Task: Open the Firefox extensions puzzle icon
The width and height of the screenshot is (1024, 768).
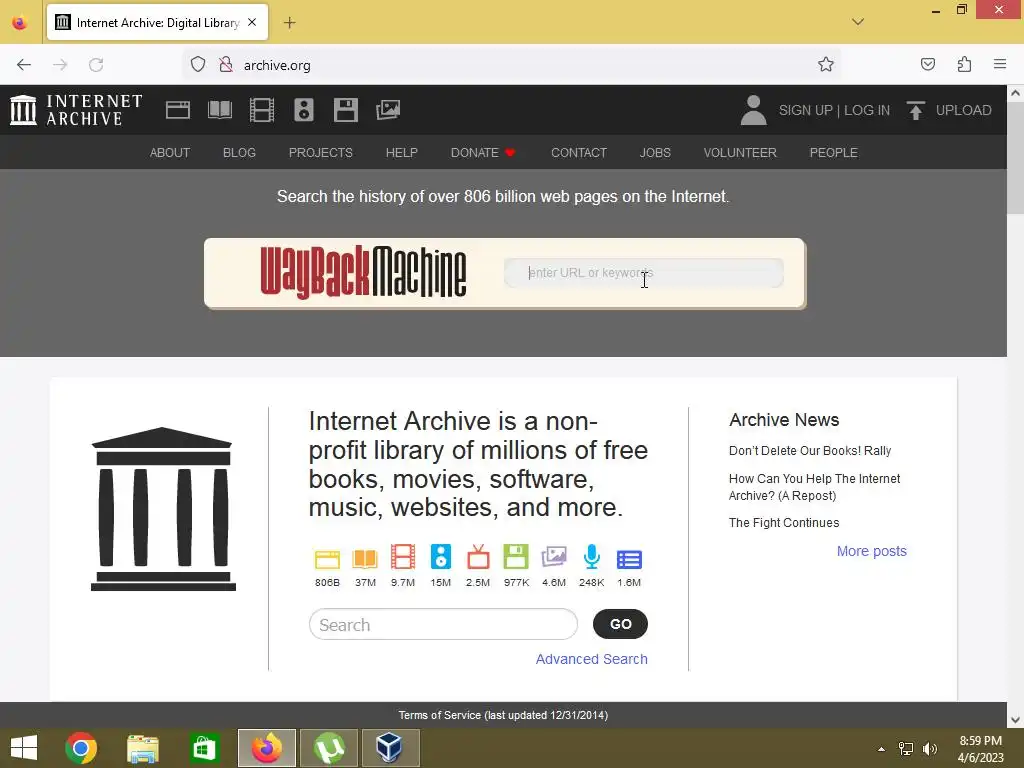Action: 964,64
